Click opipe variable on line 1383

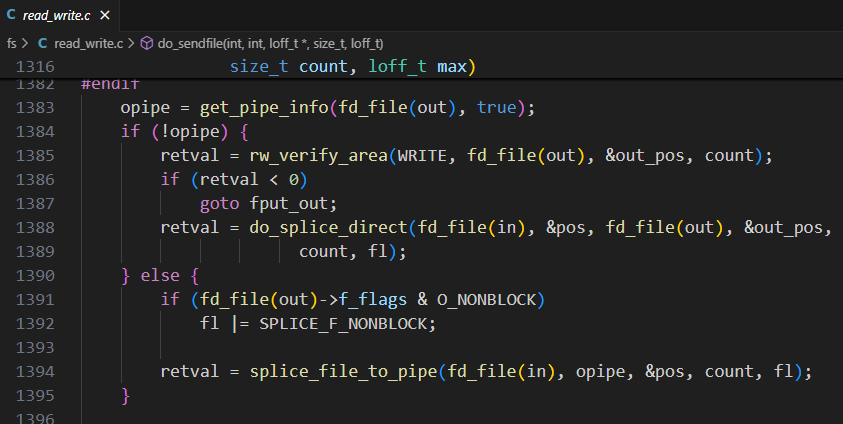tap(145, 107)
